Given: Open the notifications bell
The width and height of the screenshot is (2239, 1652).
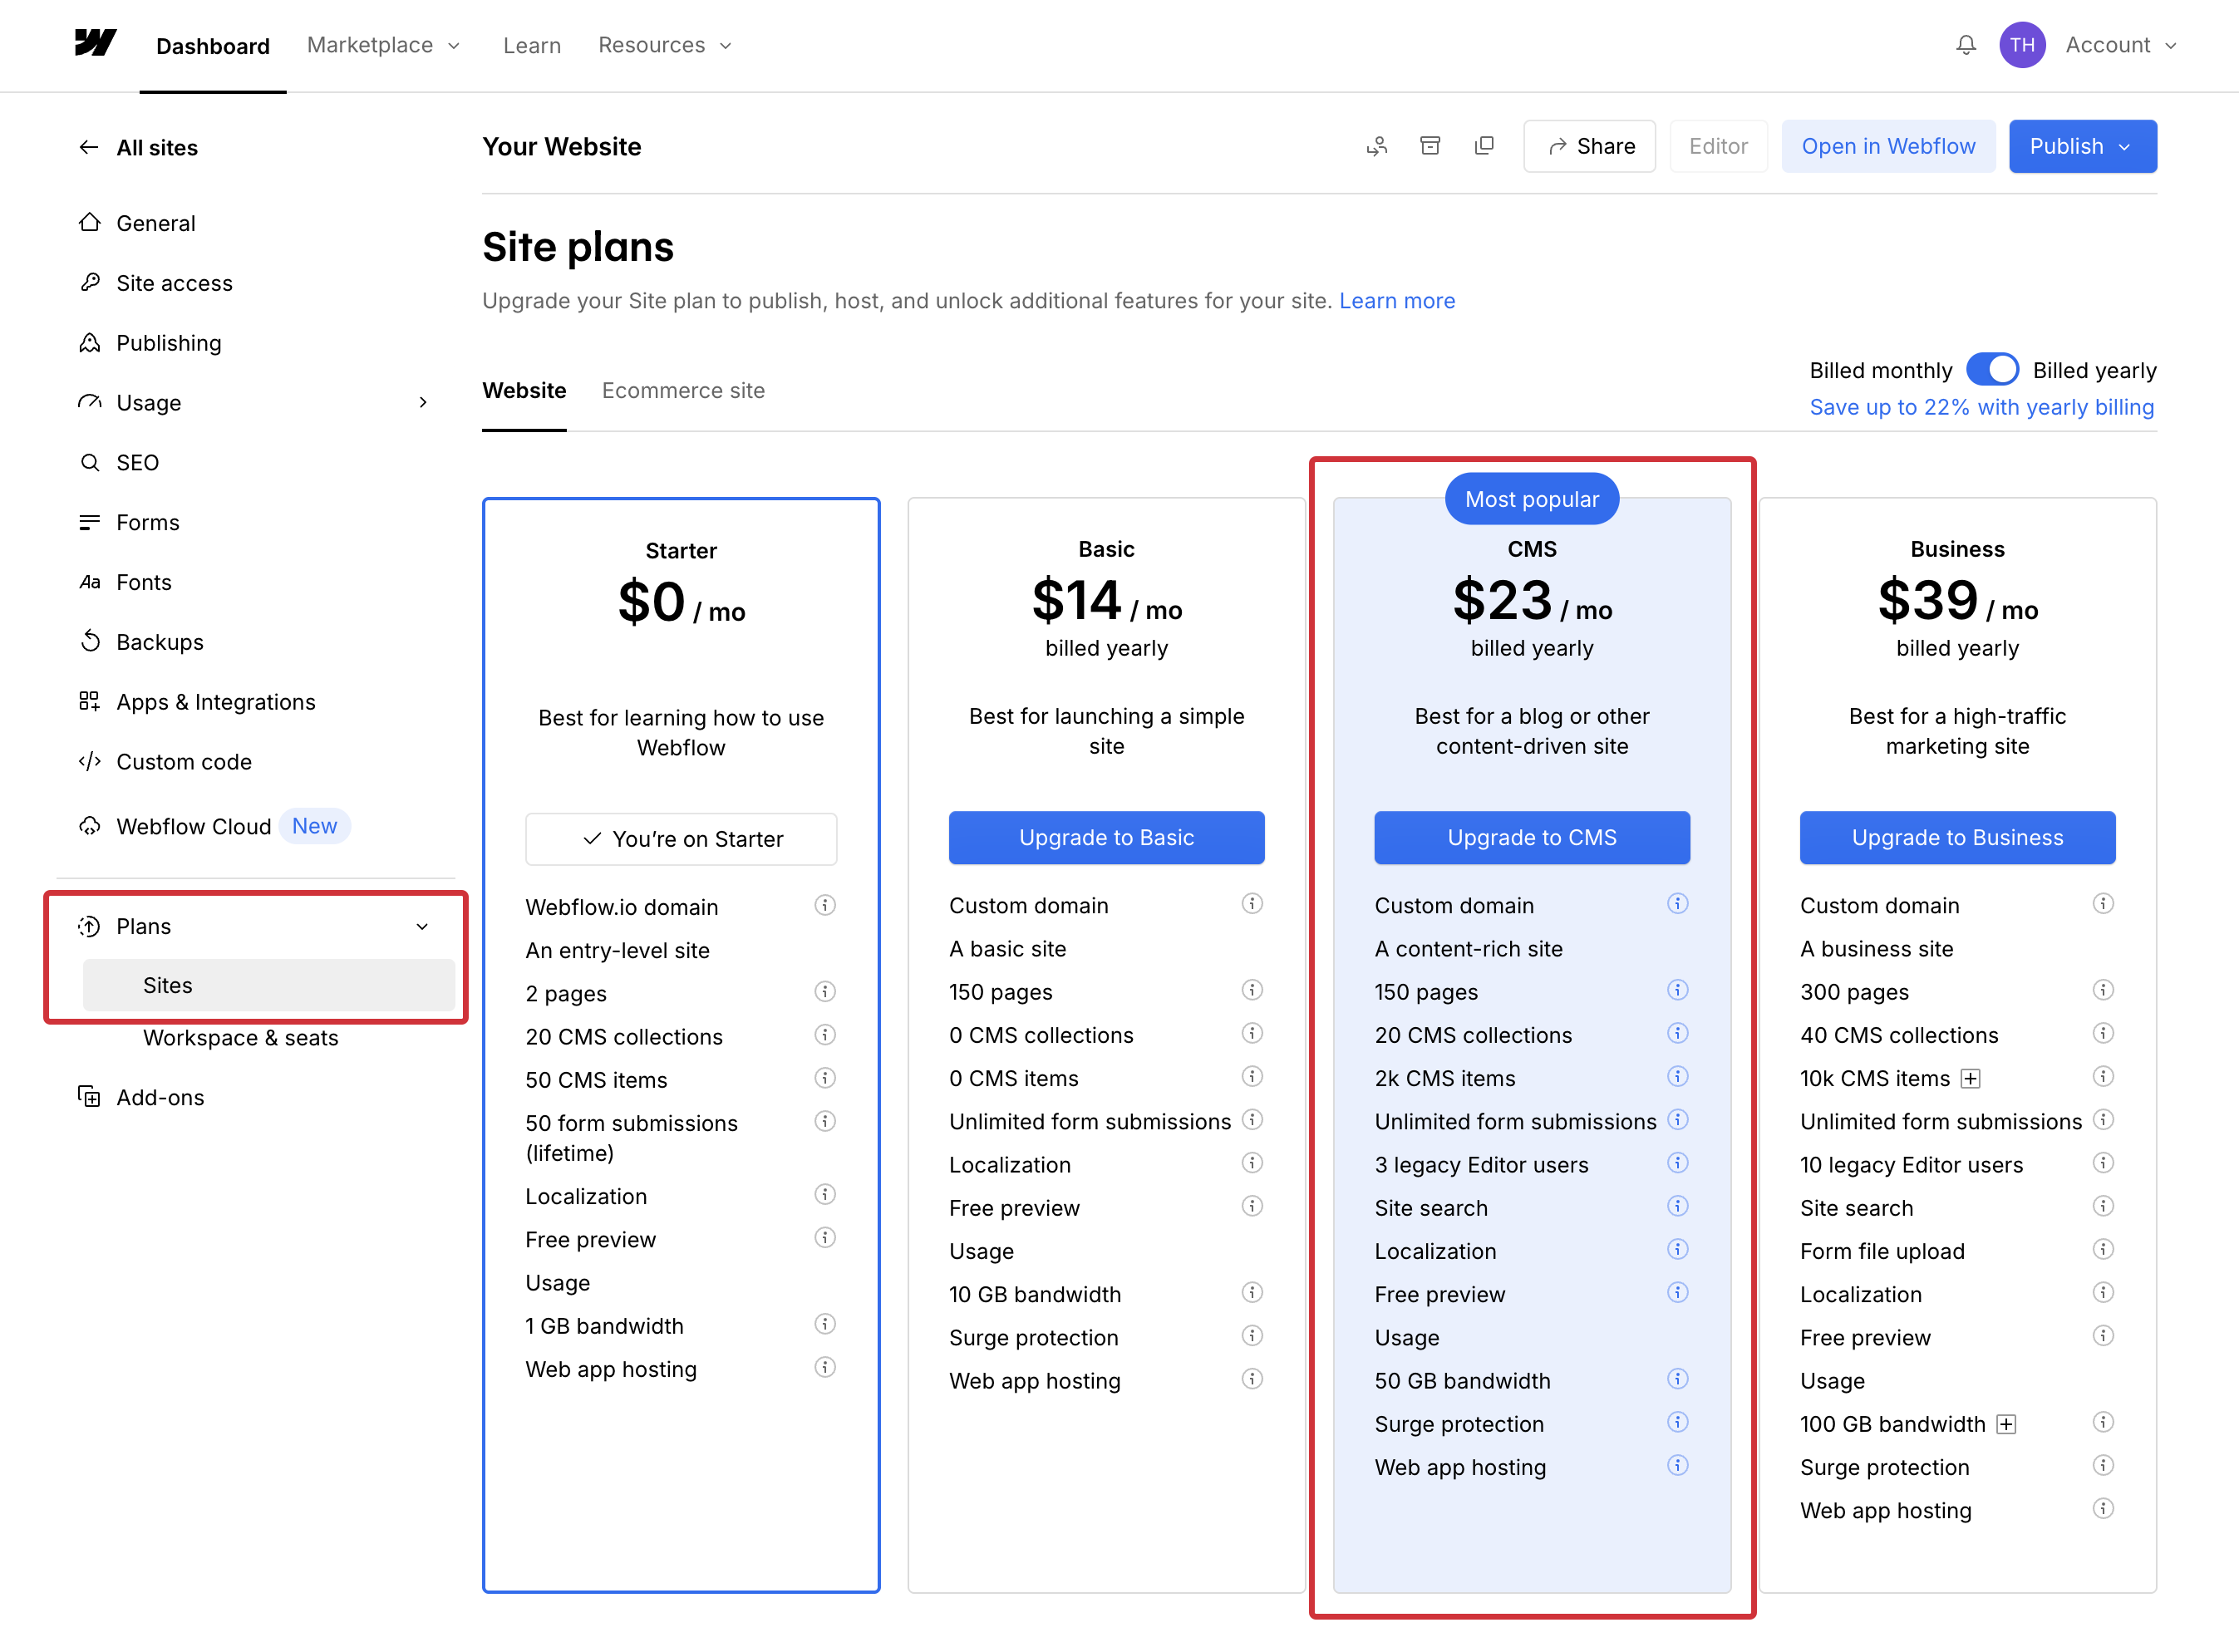Looking at the screenshot, I should [1965, 45].
